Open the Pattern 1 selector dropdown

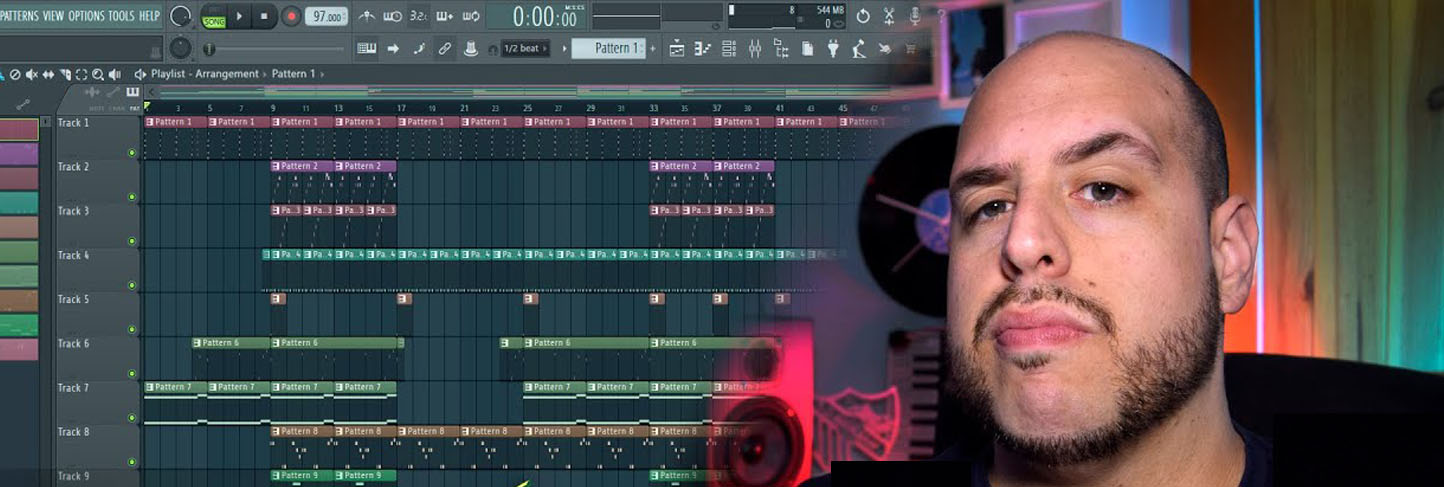click(608, 48)
